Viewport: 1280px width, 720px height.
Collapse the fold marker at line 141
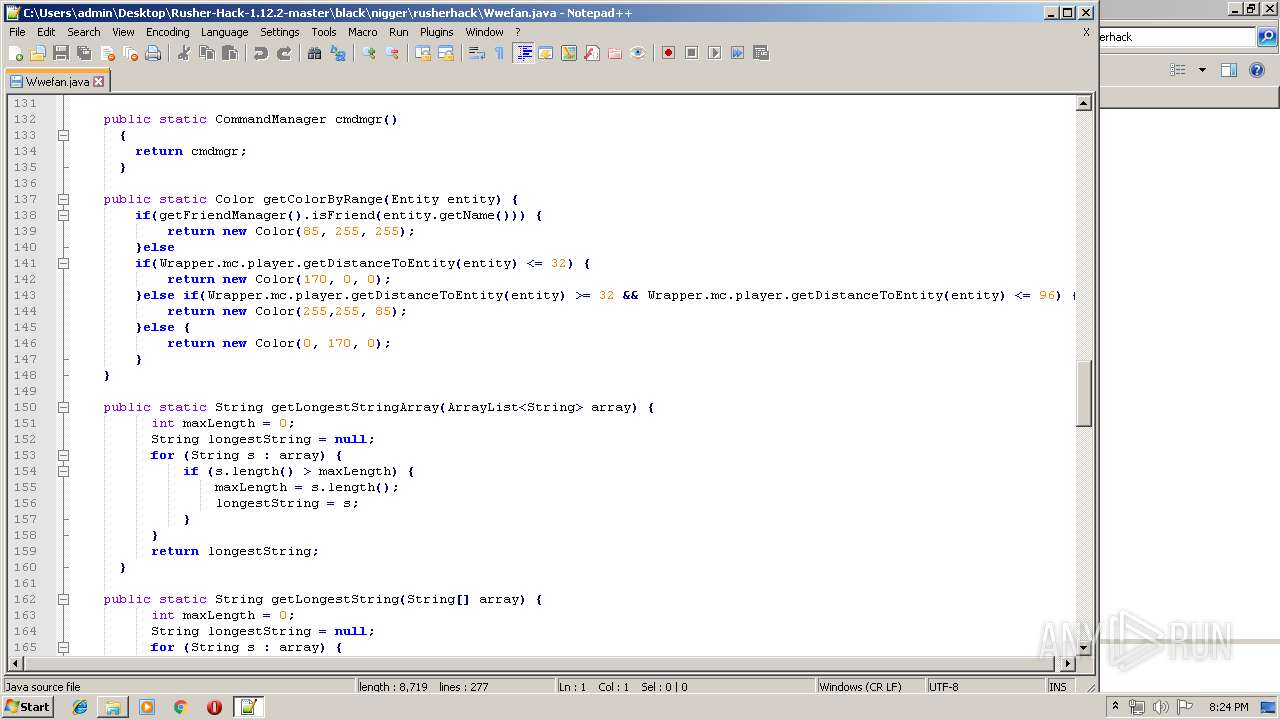(x=63, y=263)
